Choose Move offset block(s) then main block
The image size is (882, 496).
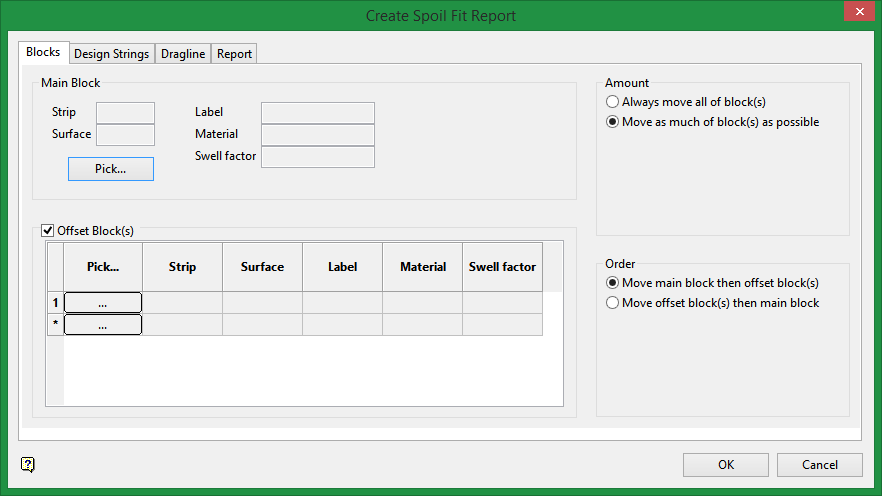[x=612, y=303]
